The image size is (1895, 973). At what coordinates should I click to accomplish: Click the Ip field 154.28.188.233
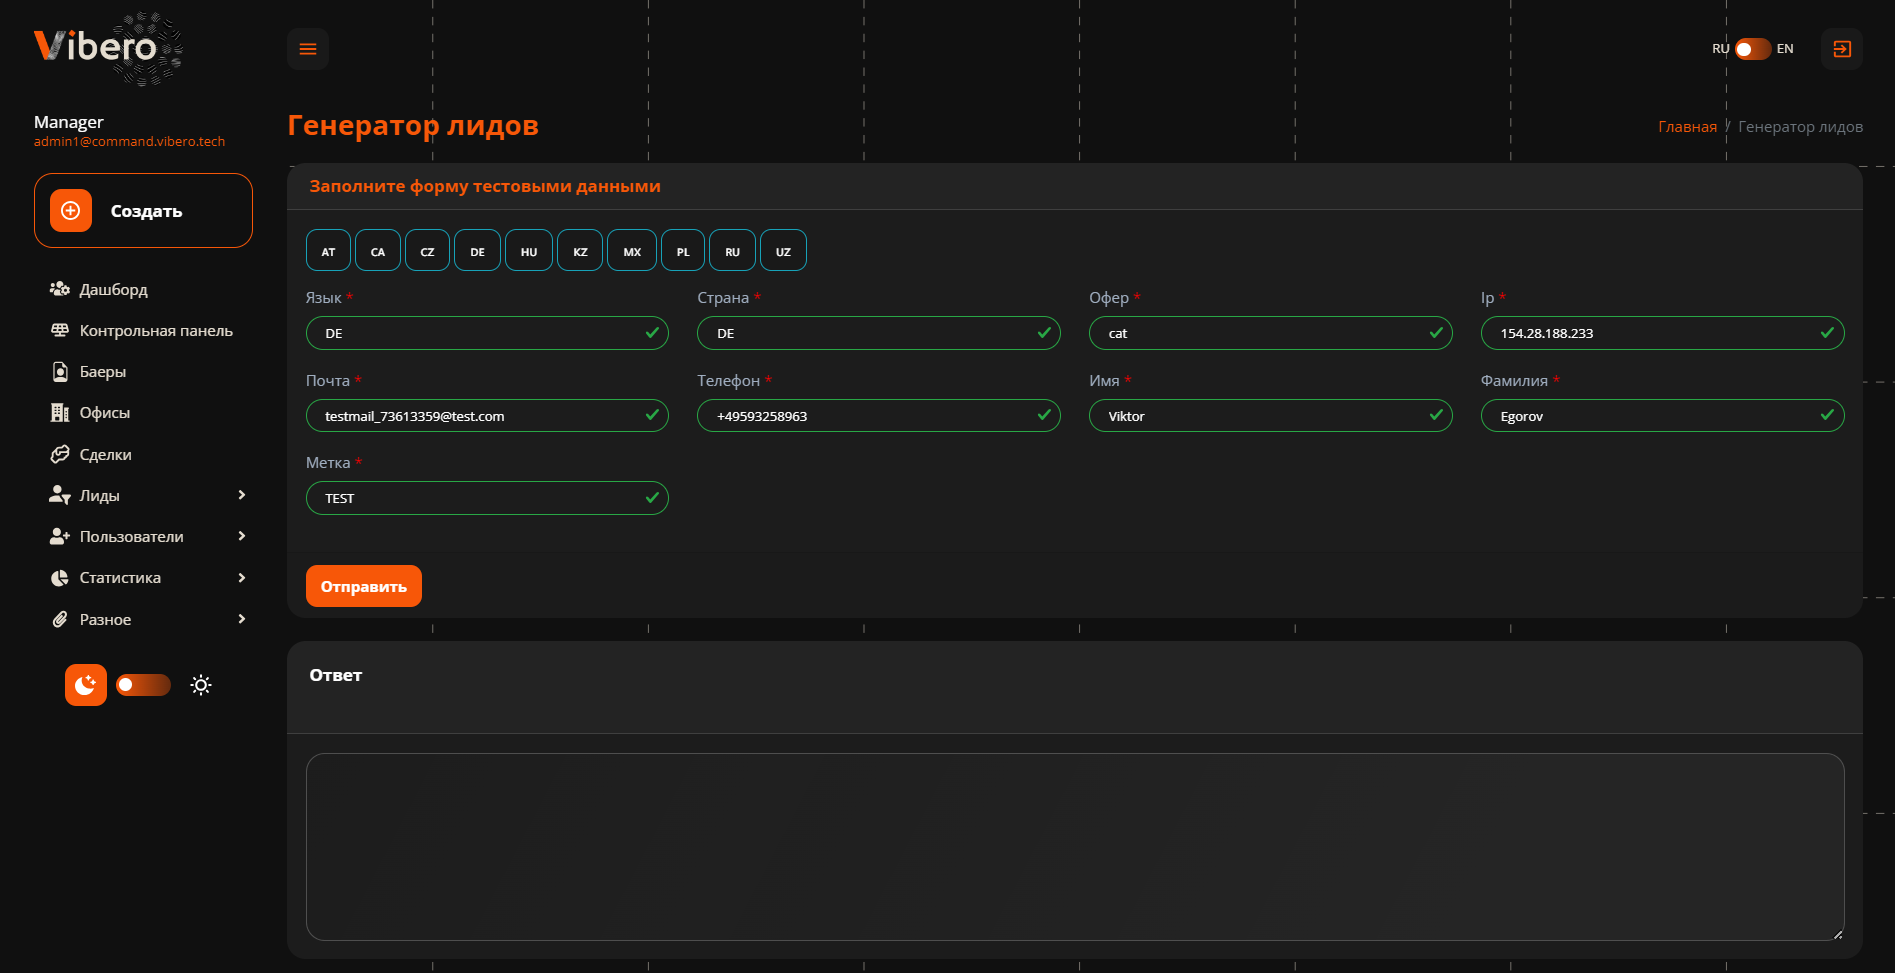pyautogui.click(x=1662, y=333)
